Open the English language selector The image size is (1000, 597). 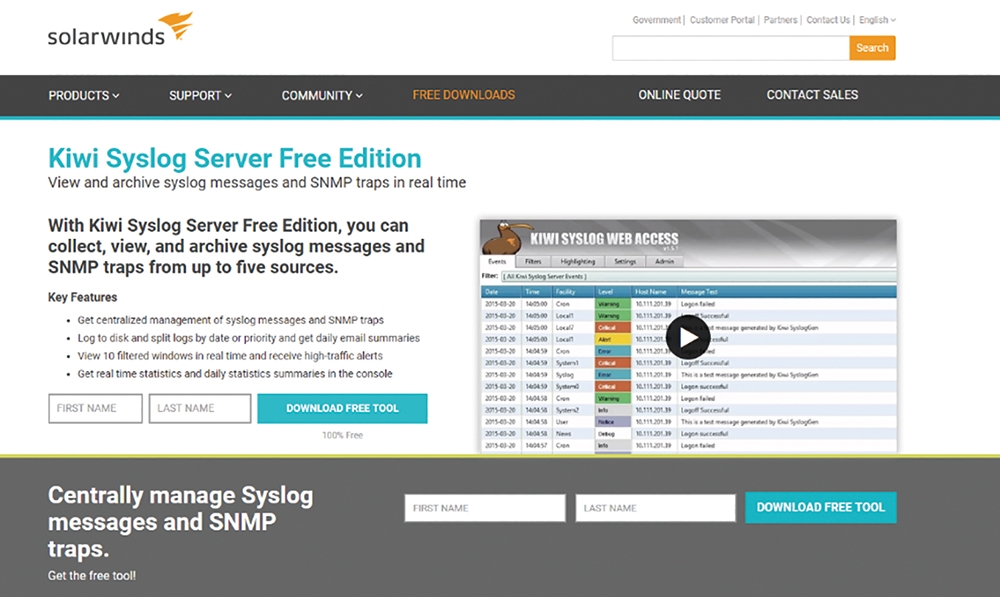coord(877,20)
